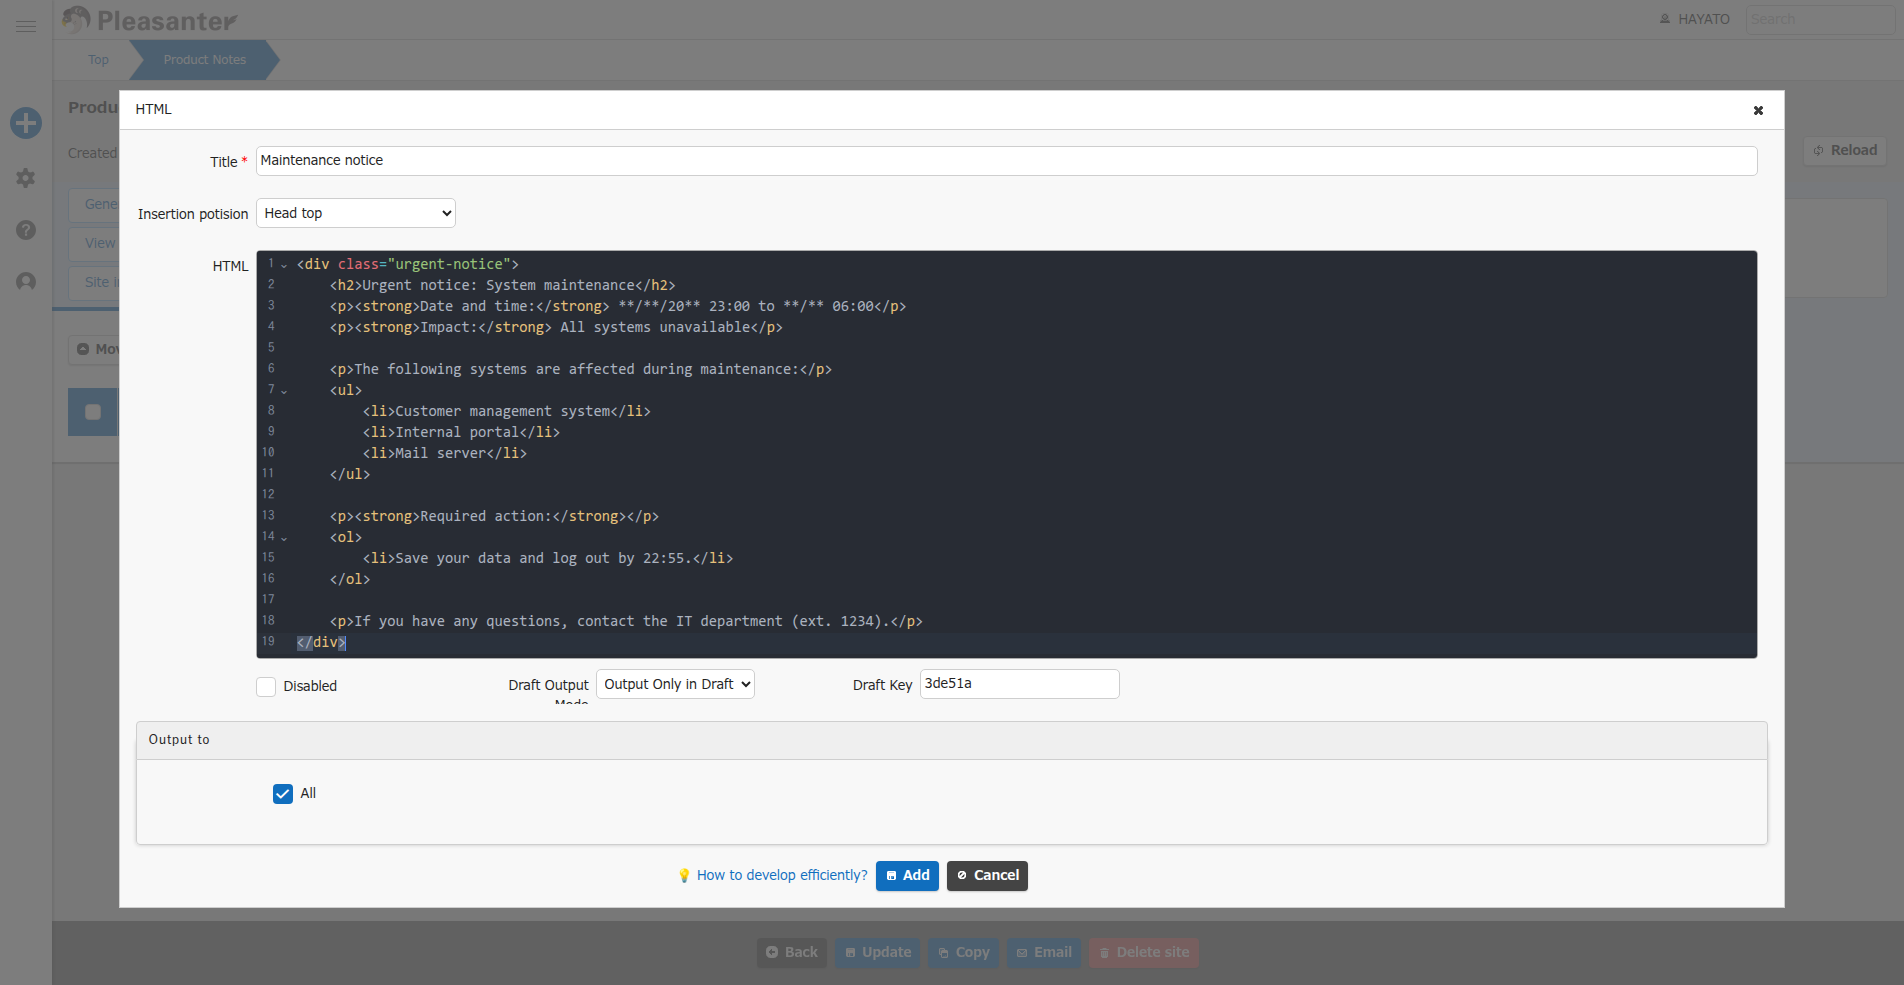
Task: Open the How to develop efficiently link
Action: point(782,875)
